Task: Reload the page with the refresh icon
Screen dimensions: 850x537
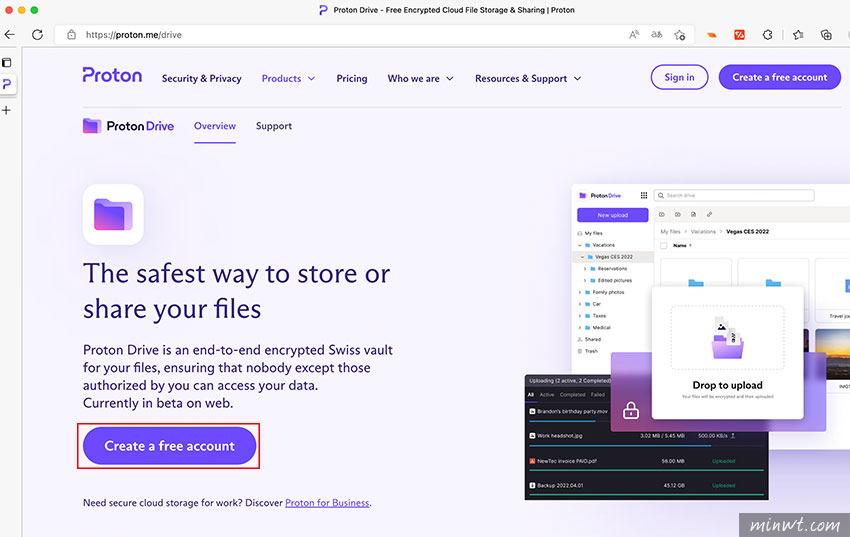Action: pyautogui.click(x=37, y=34)
